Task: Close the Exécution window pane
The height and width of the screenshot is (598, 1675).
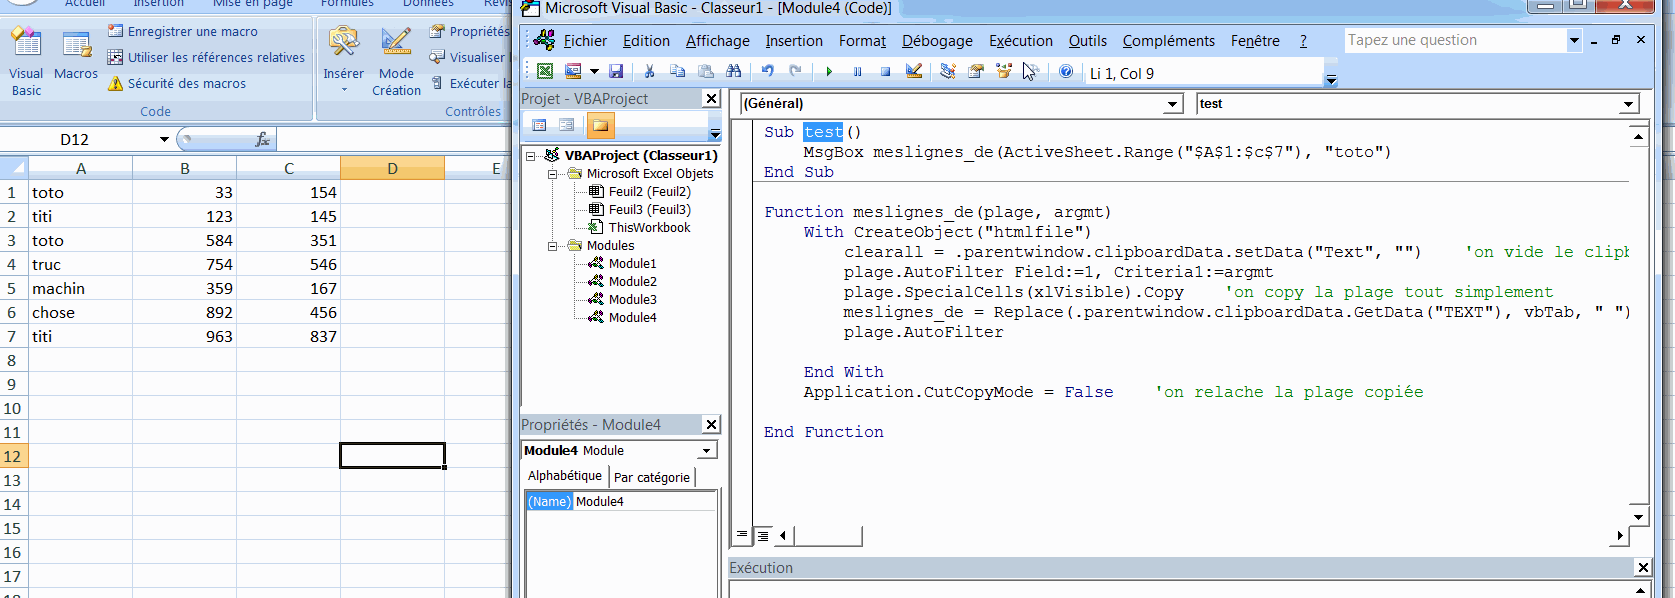Action: pos(1642,567)
